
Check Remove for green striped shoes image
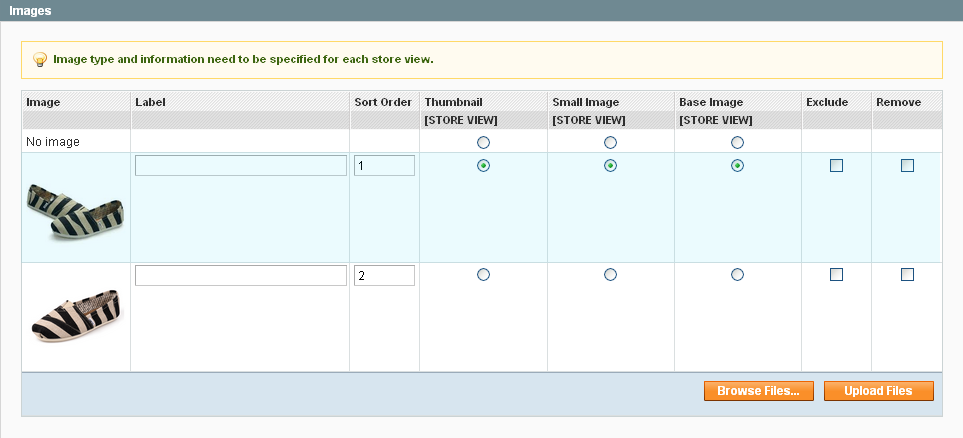907,166
